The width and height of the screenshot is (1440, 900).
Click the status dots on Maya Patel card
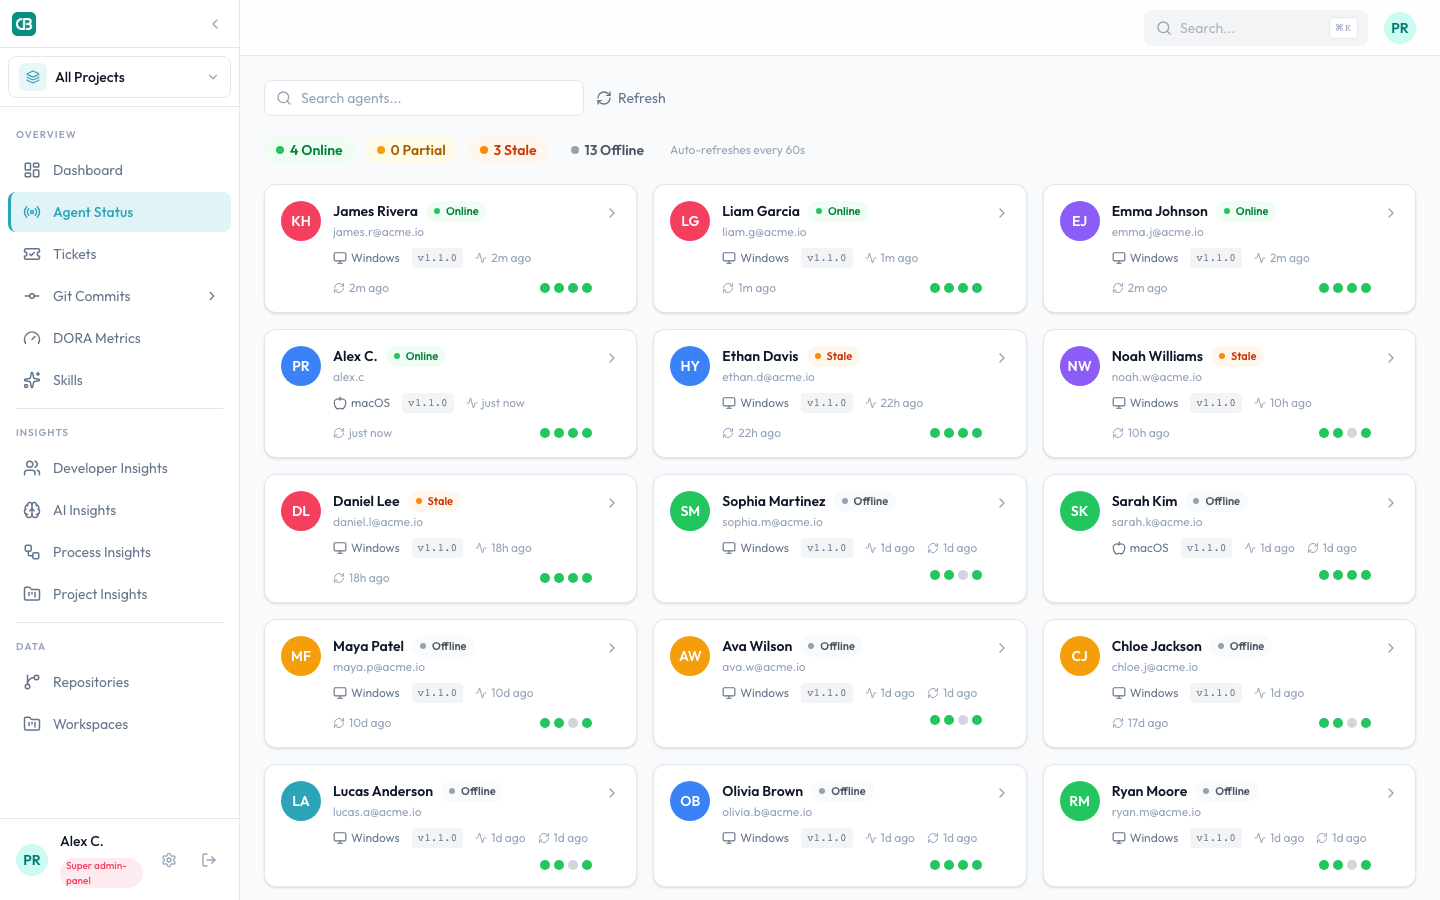click(566, 723)
